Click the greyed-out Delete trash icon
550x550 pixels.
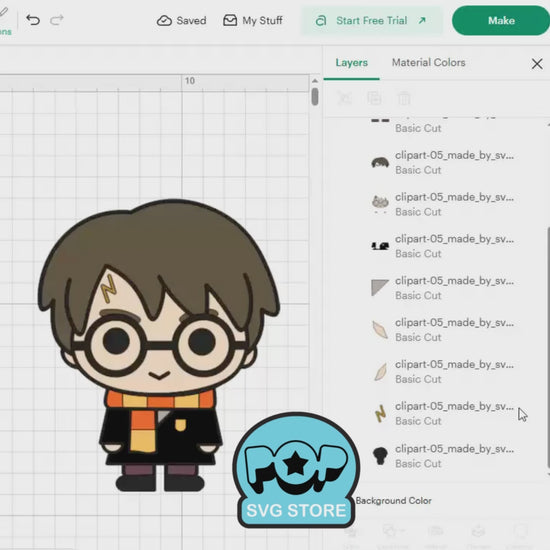tap(404, 98)
